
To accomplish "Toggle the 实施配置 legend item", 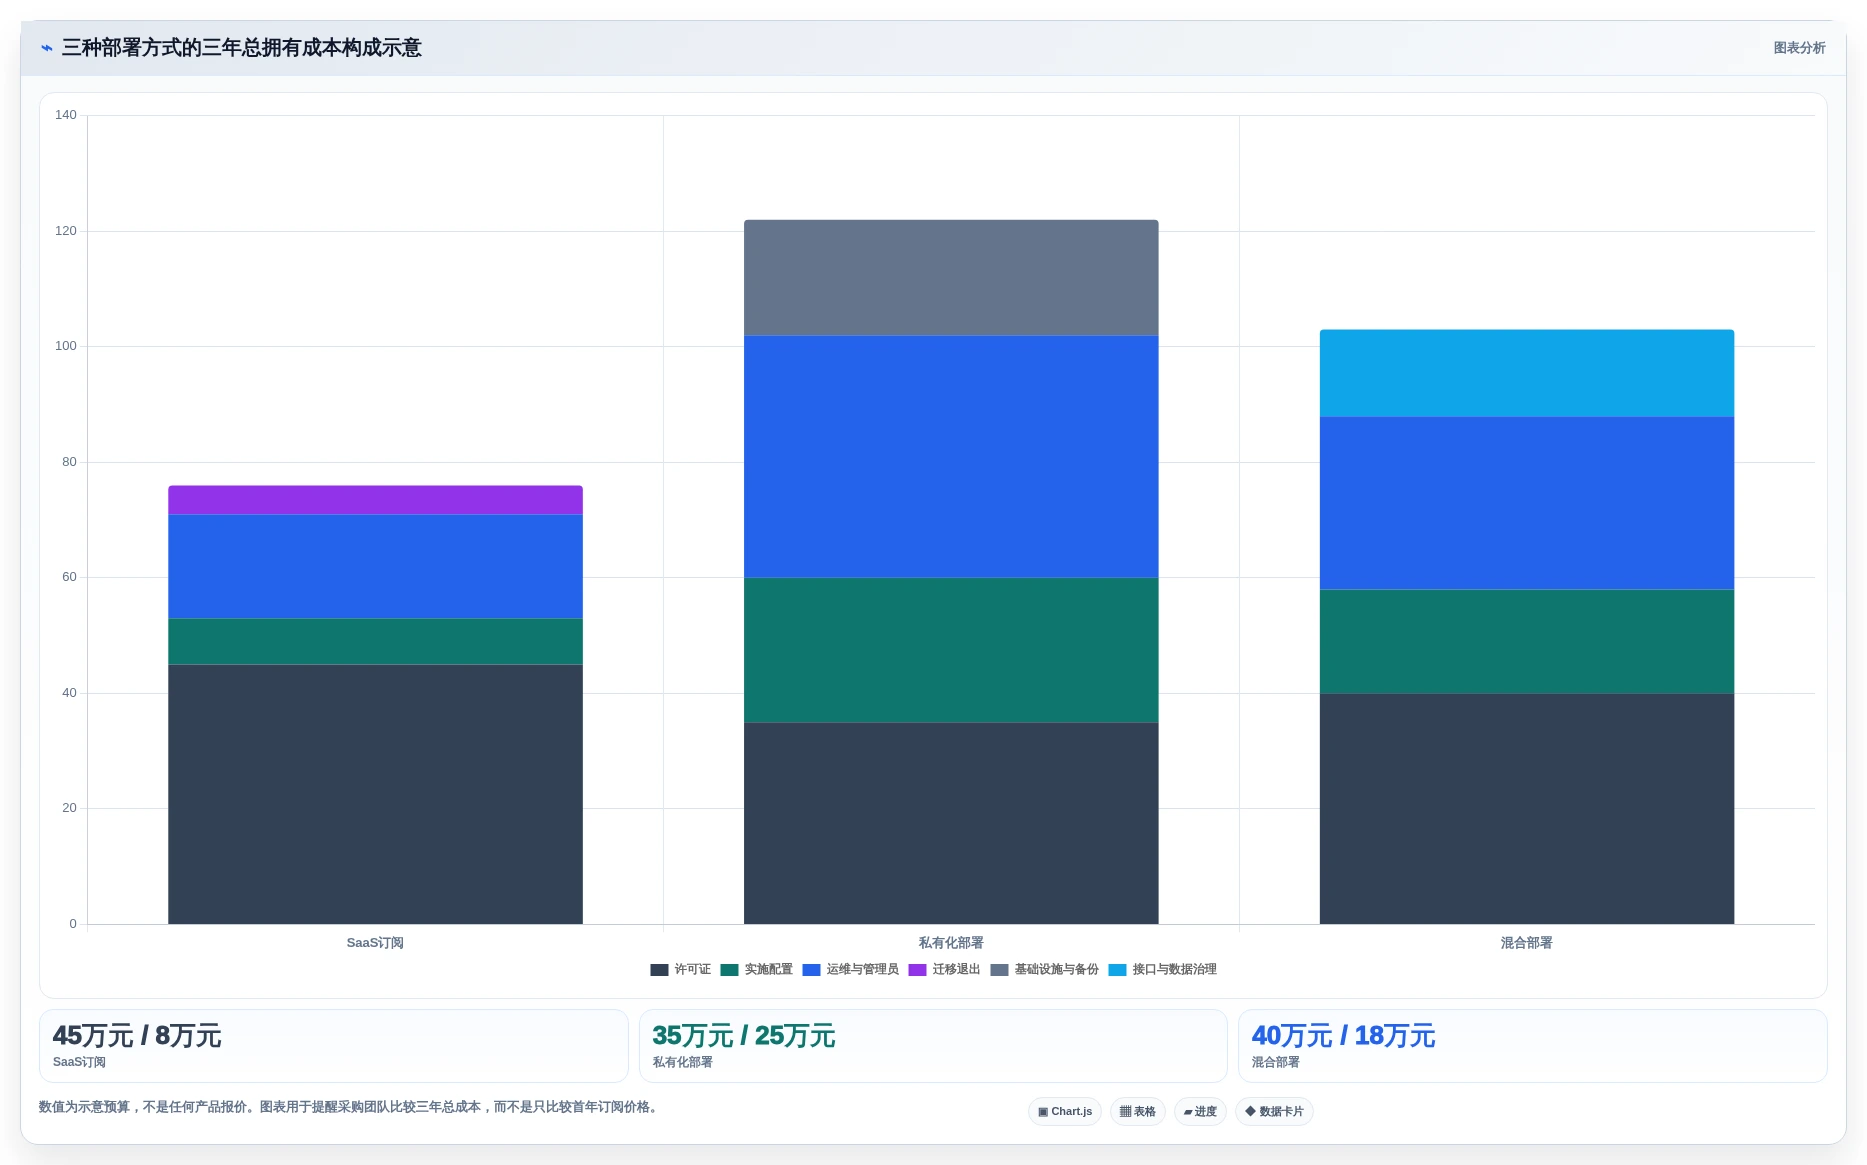I will click(x=756, y=969).
